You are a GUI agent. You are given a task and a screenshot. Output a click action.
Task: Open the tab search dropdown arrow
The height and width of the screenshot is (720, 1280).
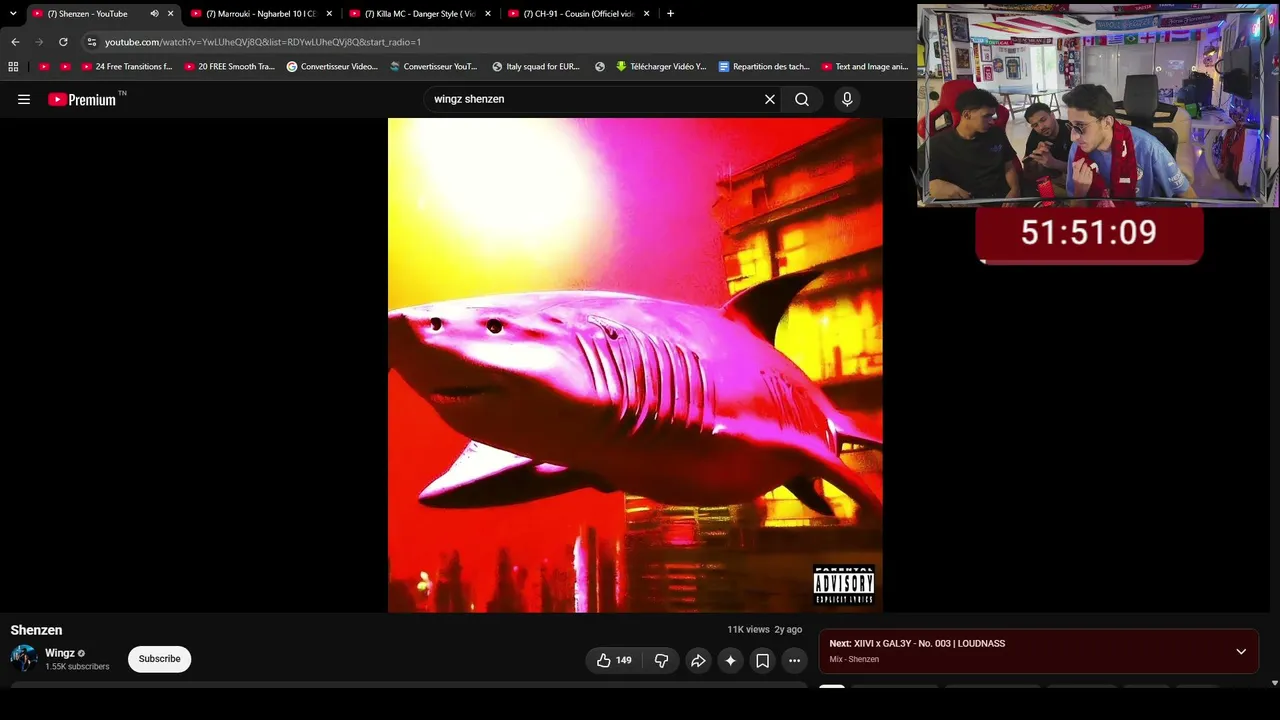click(13, 14)
